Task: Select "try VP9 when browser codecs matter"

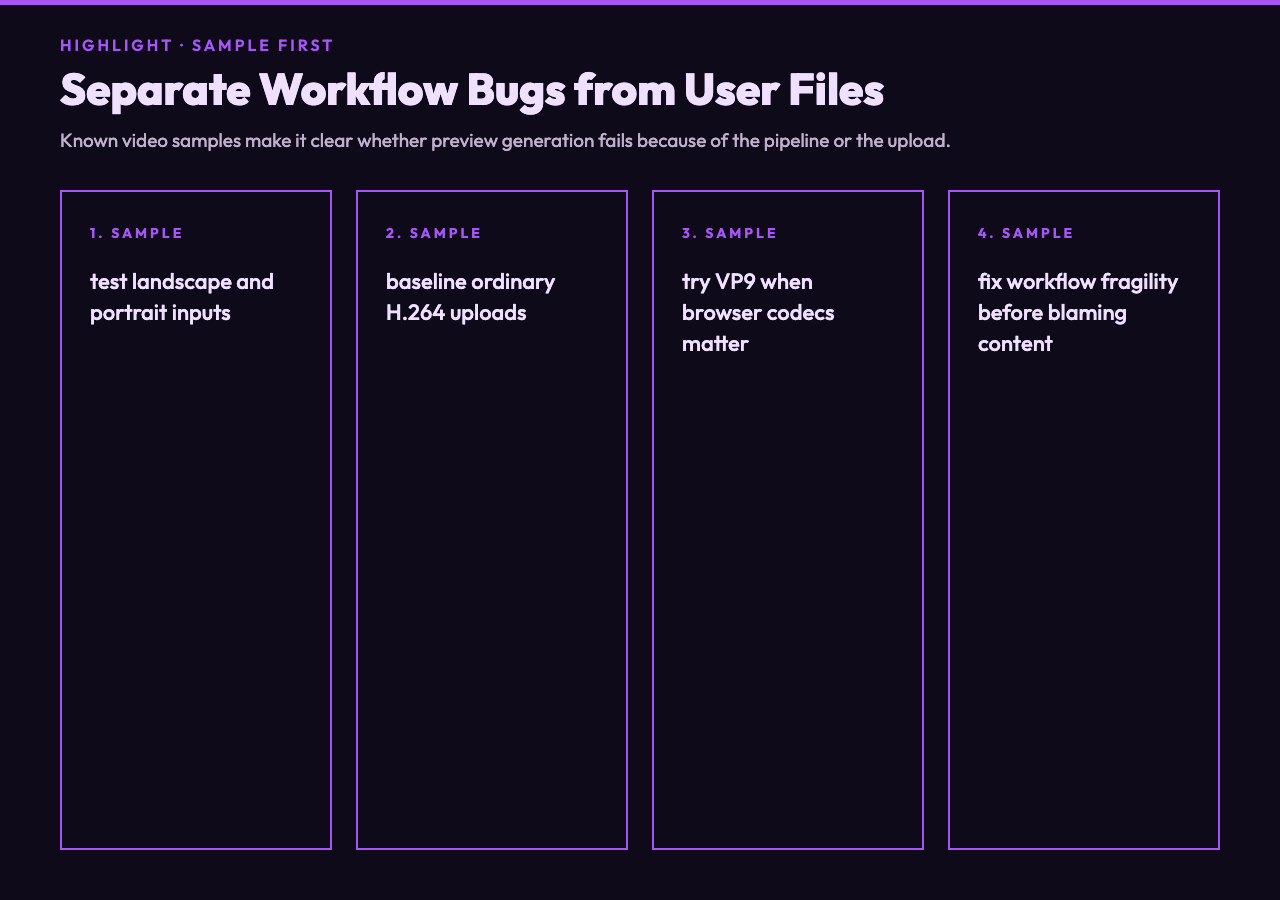Action: (758, 312)
